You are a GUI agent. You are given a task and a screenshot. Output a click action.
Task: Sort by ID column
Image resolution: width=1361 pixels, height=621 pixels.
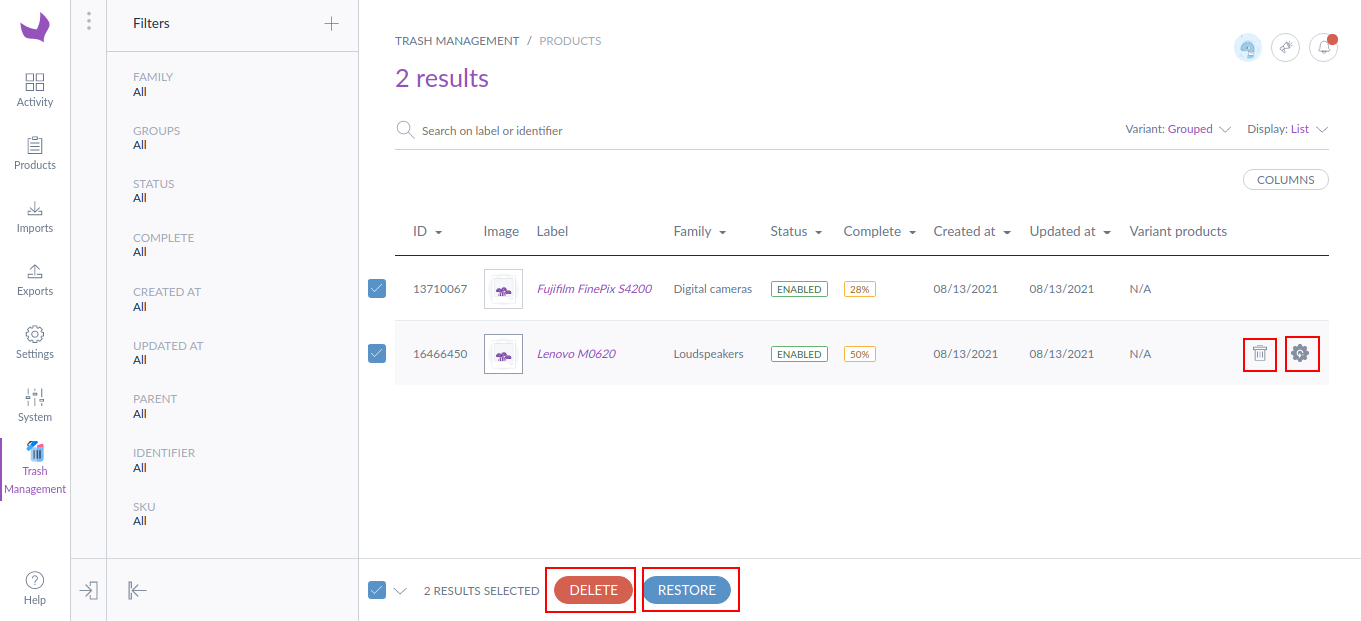coord(427,231)
